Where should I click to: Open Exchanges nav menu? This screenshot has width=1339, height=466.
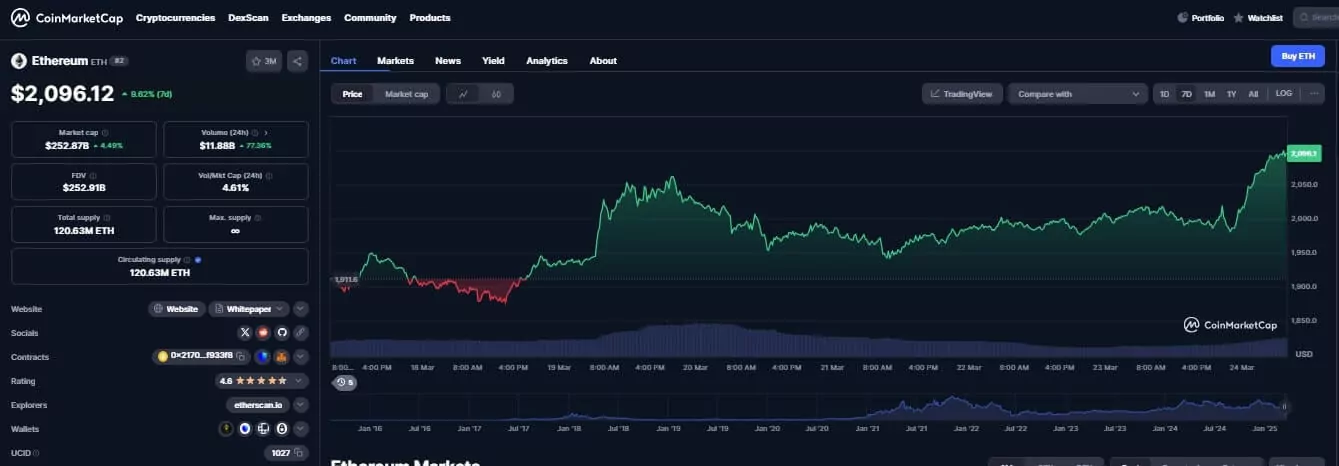click(x=306, y=18)
